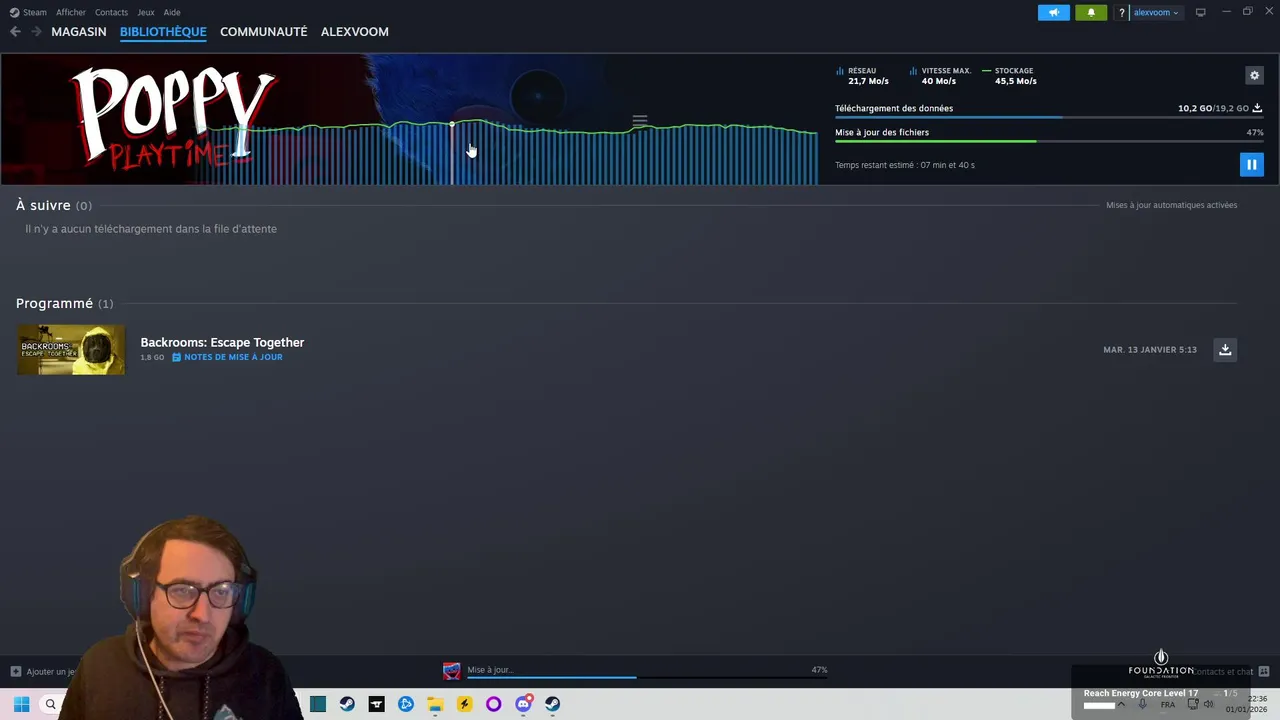Switch to the MAGASIN tab
The width and height of the screenshot is (1280, 720).
(x=79, y=32)
